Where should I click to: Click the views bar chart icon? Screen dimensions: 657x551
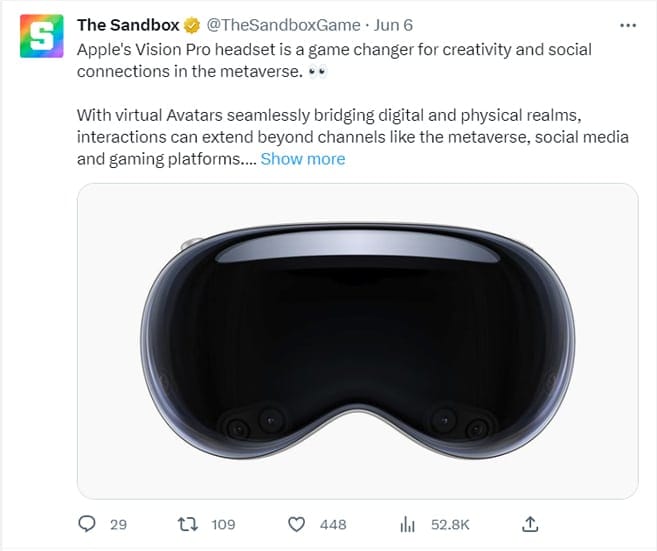click(407, 524)
